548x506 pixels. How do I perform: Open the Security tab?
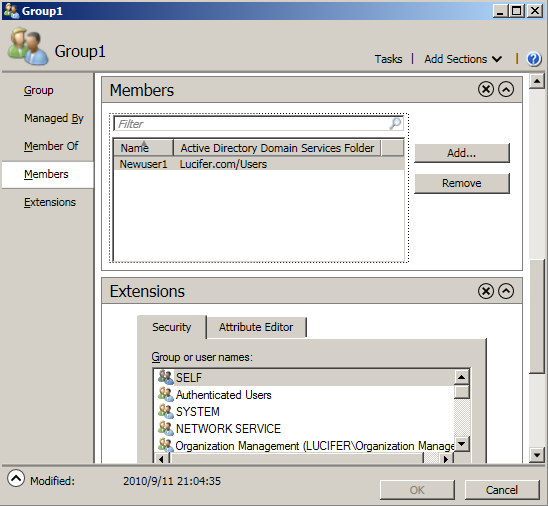pyautogui.click(x=172, y=327)
